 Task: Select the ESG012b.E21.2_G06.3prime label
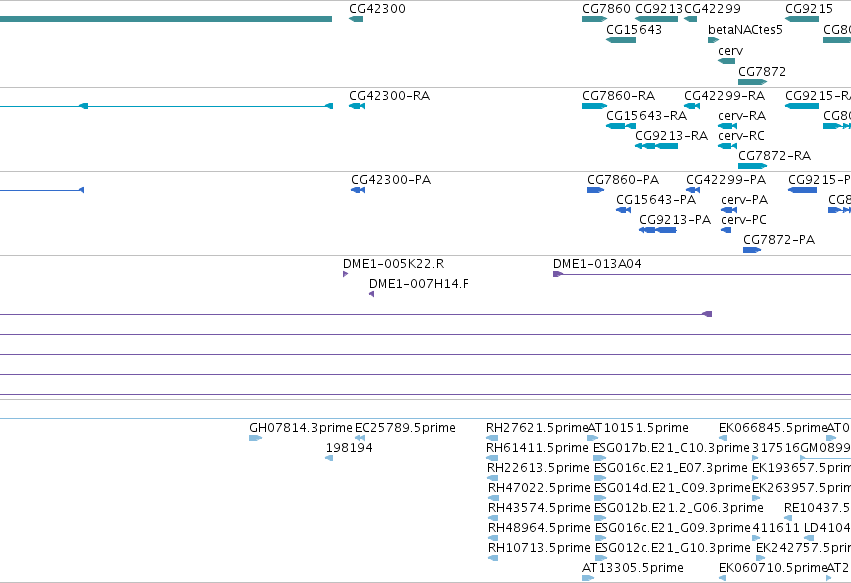tap(679, 508)
